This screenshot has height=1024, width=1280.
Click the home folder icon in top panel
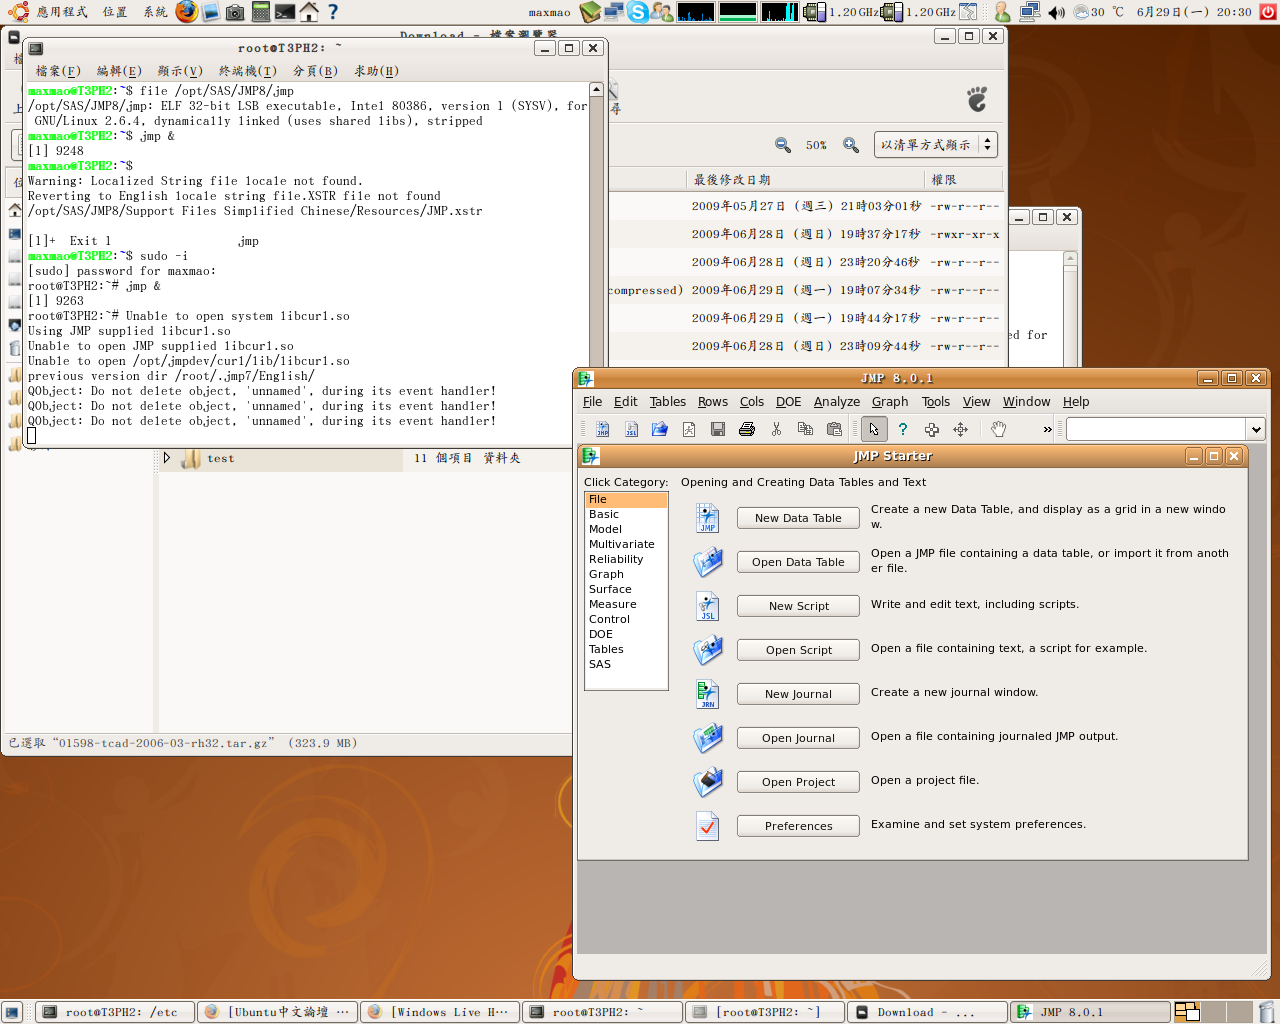tap(309, 12)
